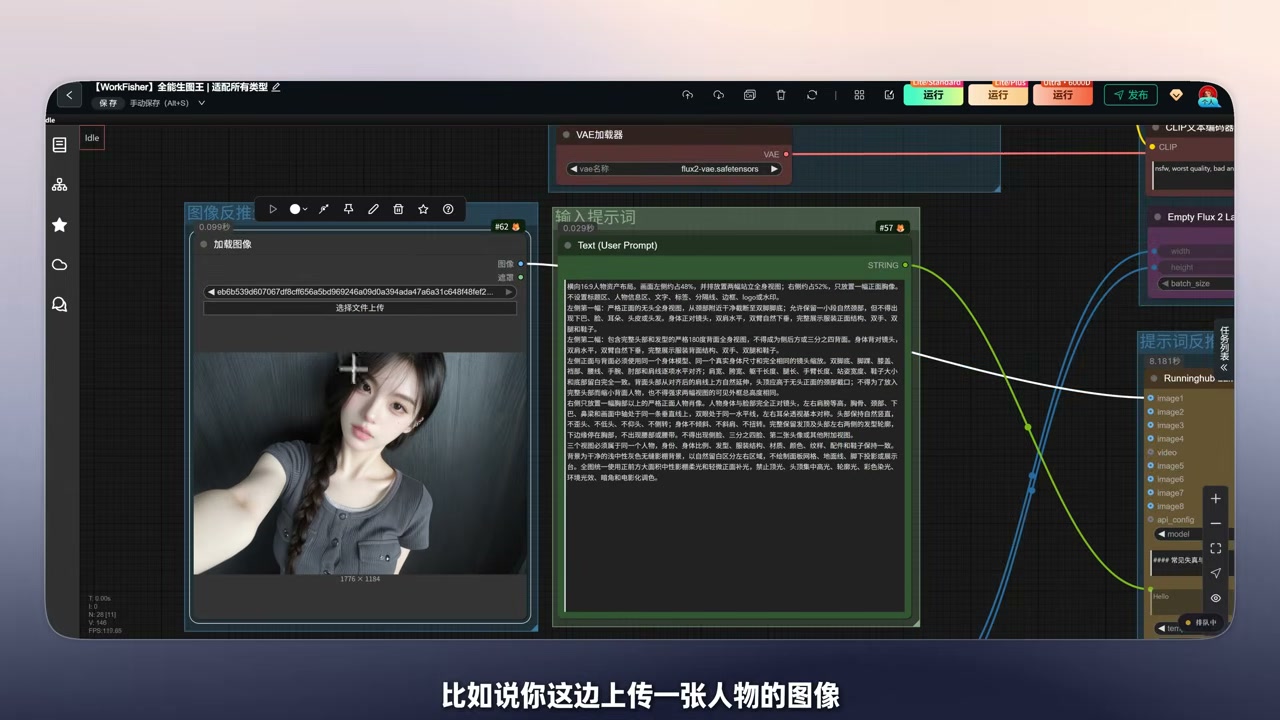Zoom out with the minus icon
This screenshot has width=1280, height=720.
pyautogui.click(x=1215, y=524)
